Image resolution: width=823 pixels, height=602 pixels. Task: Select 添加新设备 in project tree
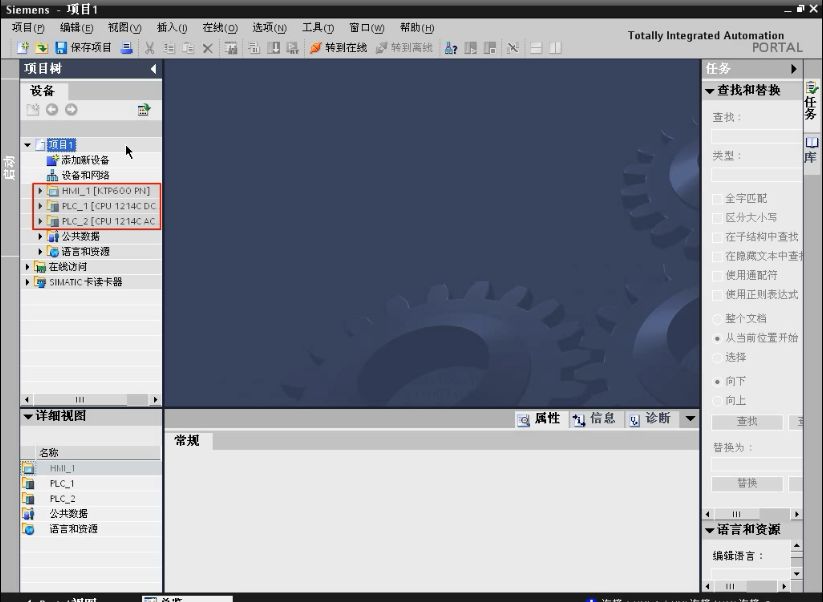pos(85,160)
